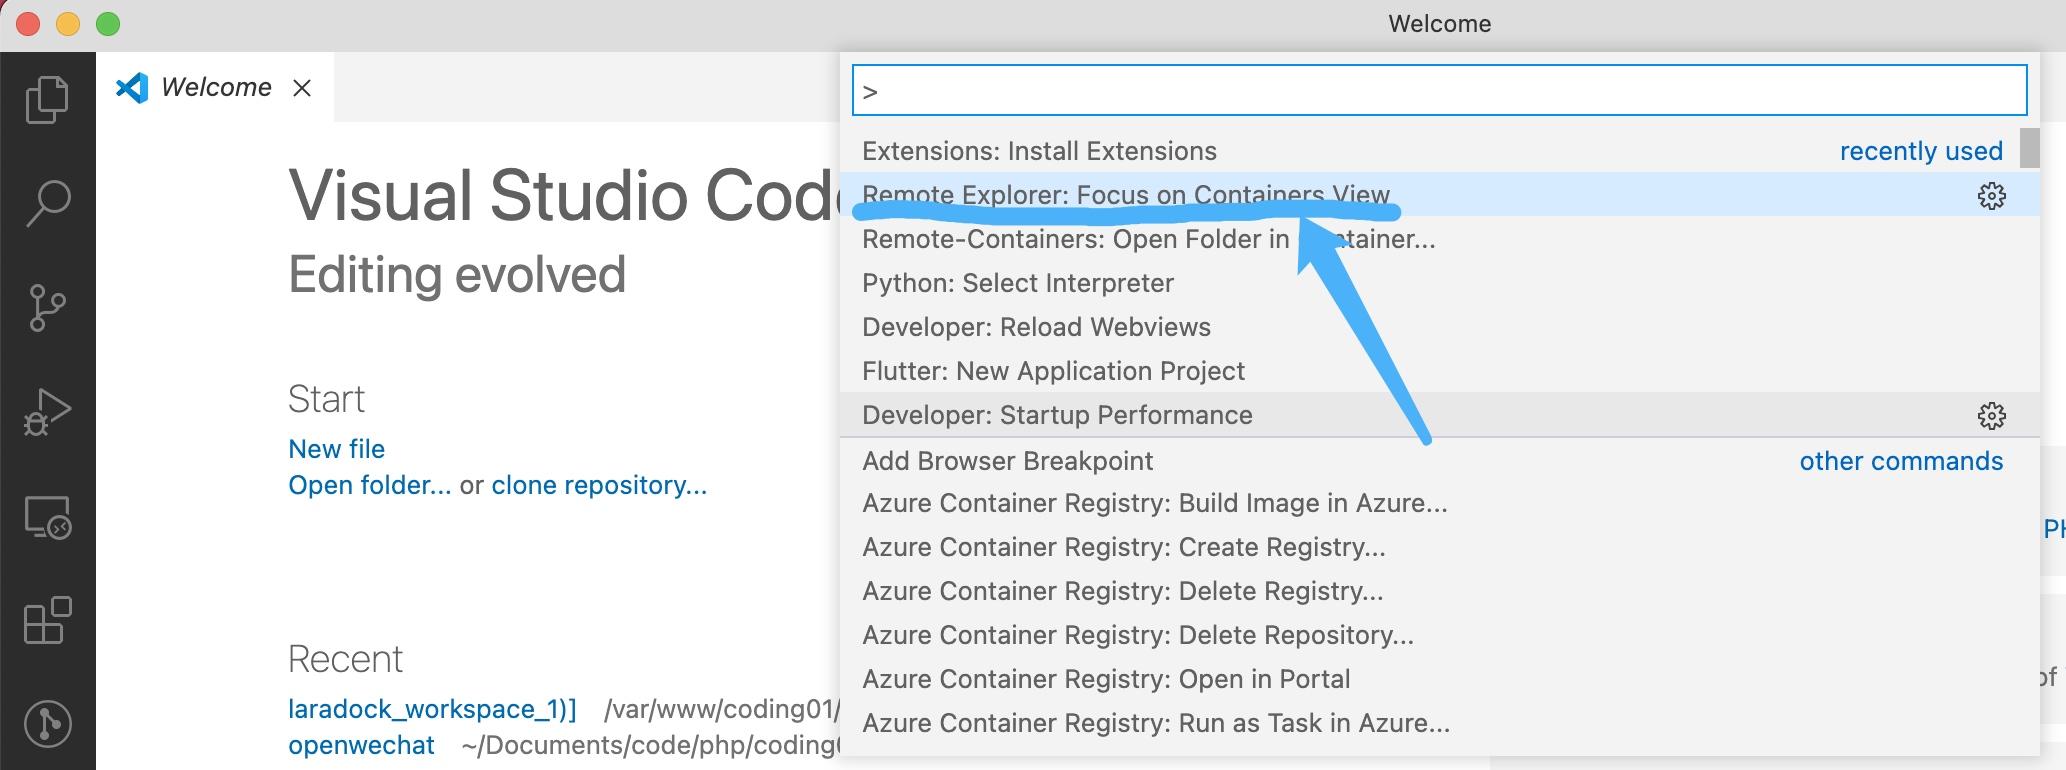Open the Explorer view in activity bar
This screenshot has height=770, width=2066.
point(47,99)
